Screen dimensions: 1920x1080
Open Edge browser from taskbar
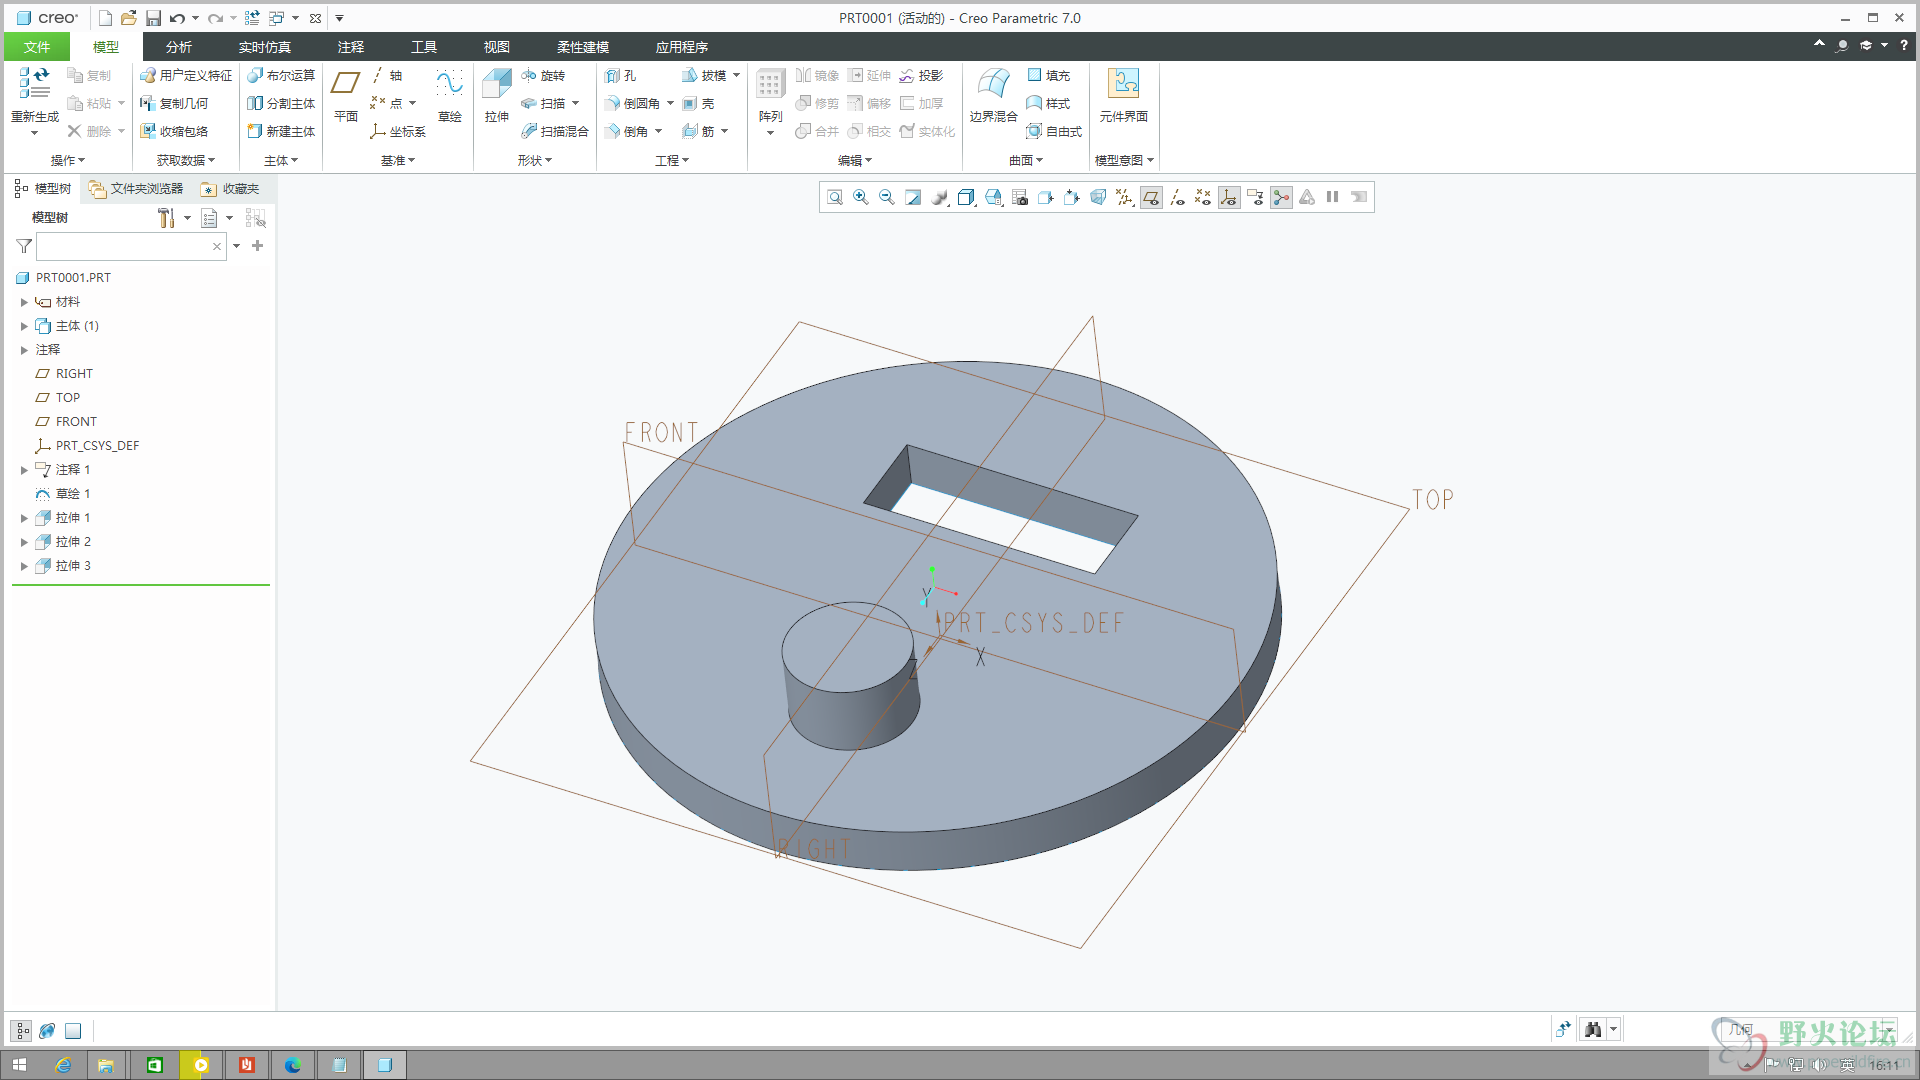click(x=293, y=1065)
